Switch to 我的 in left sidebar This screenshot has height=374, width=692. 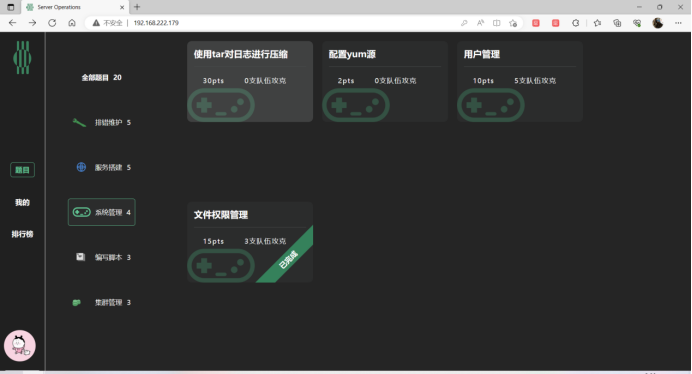pos(23,202)
